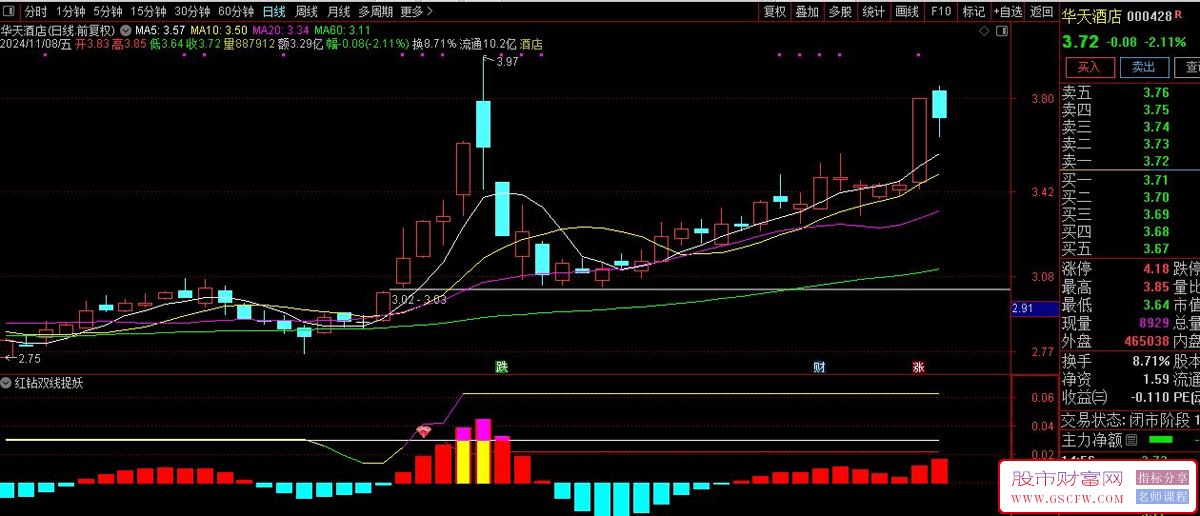1200x516 pixels.
Task: Click the 返回 back button
Action: 1042,12
